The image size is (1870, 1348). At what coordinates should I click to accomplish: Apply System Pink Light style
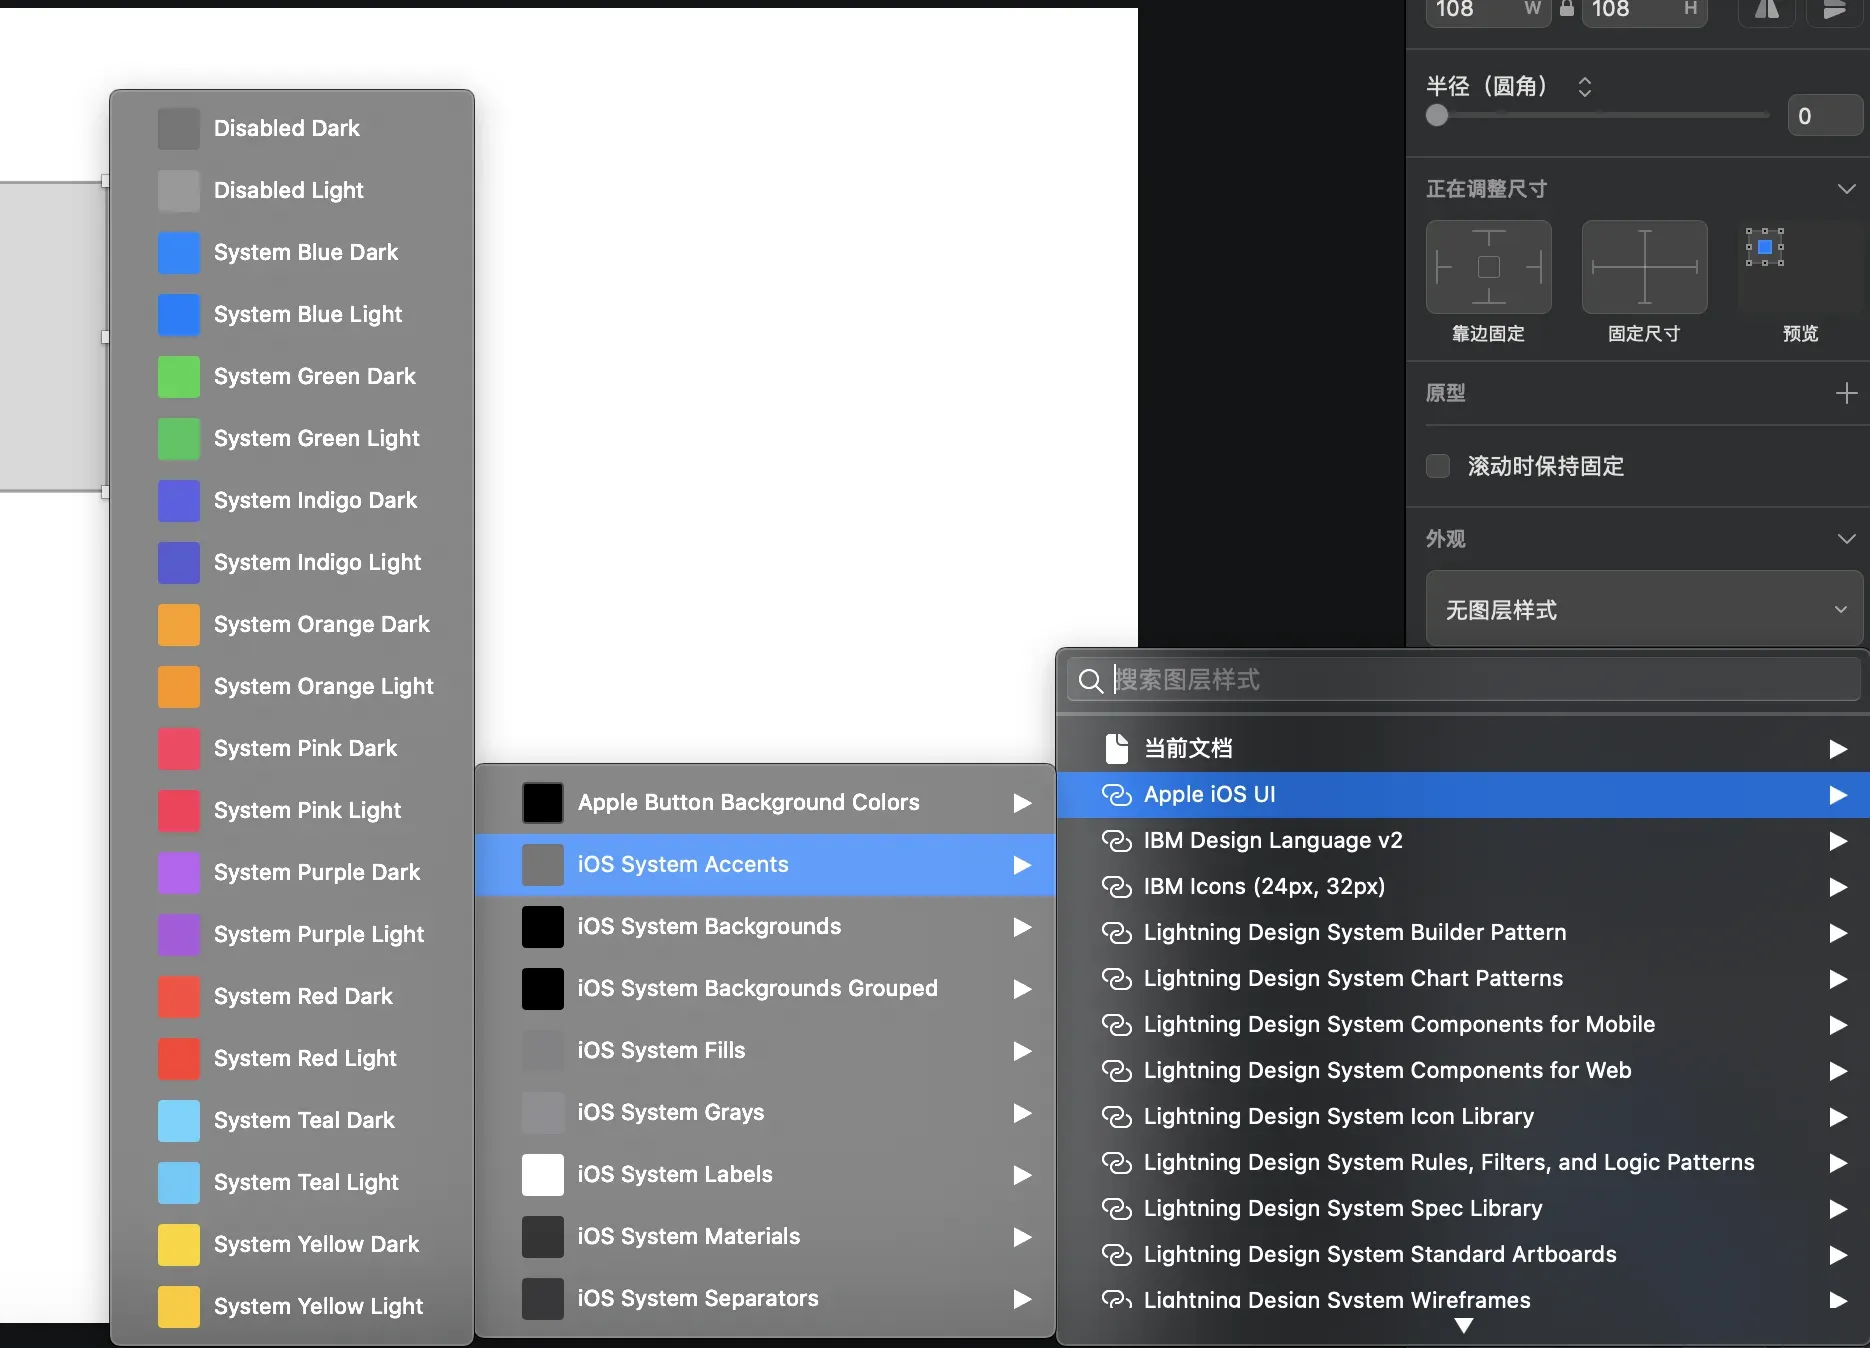click(291, 810)
